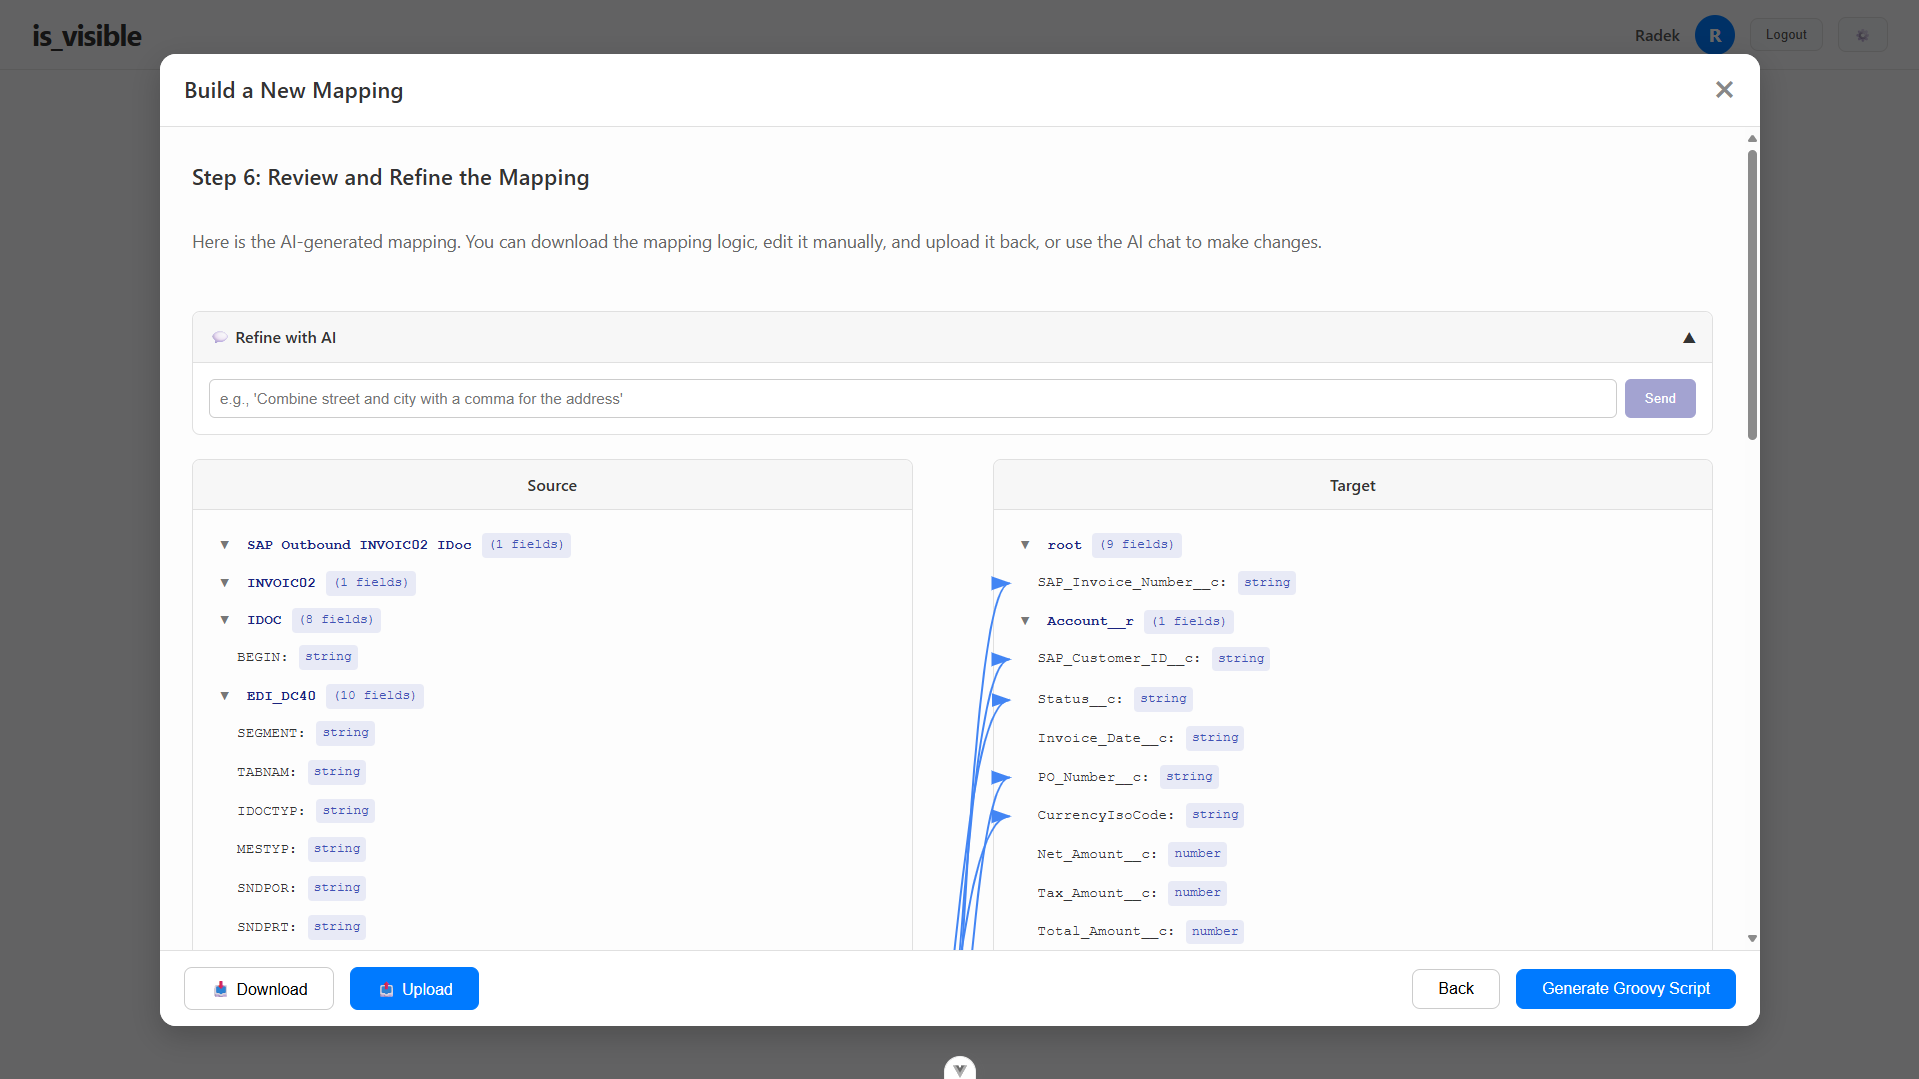Collapse the Account__r node

[x=1025, y=620]
